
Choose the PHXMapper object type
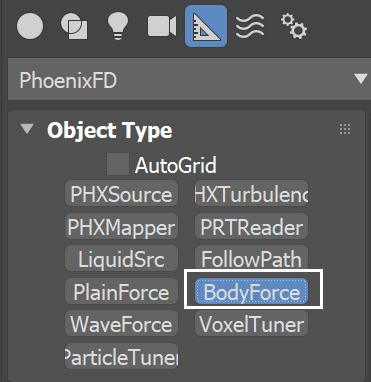coord(121,226)
